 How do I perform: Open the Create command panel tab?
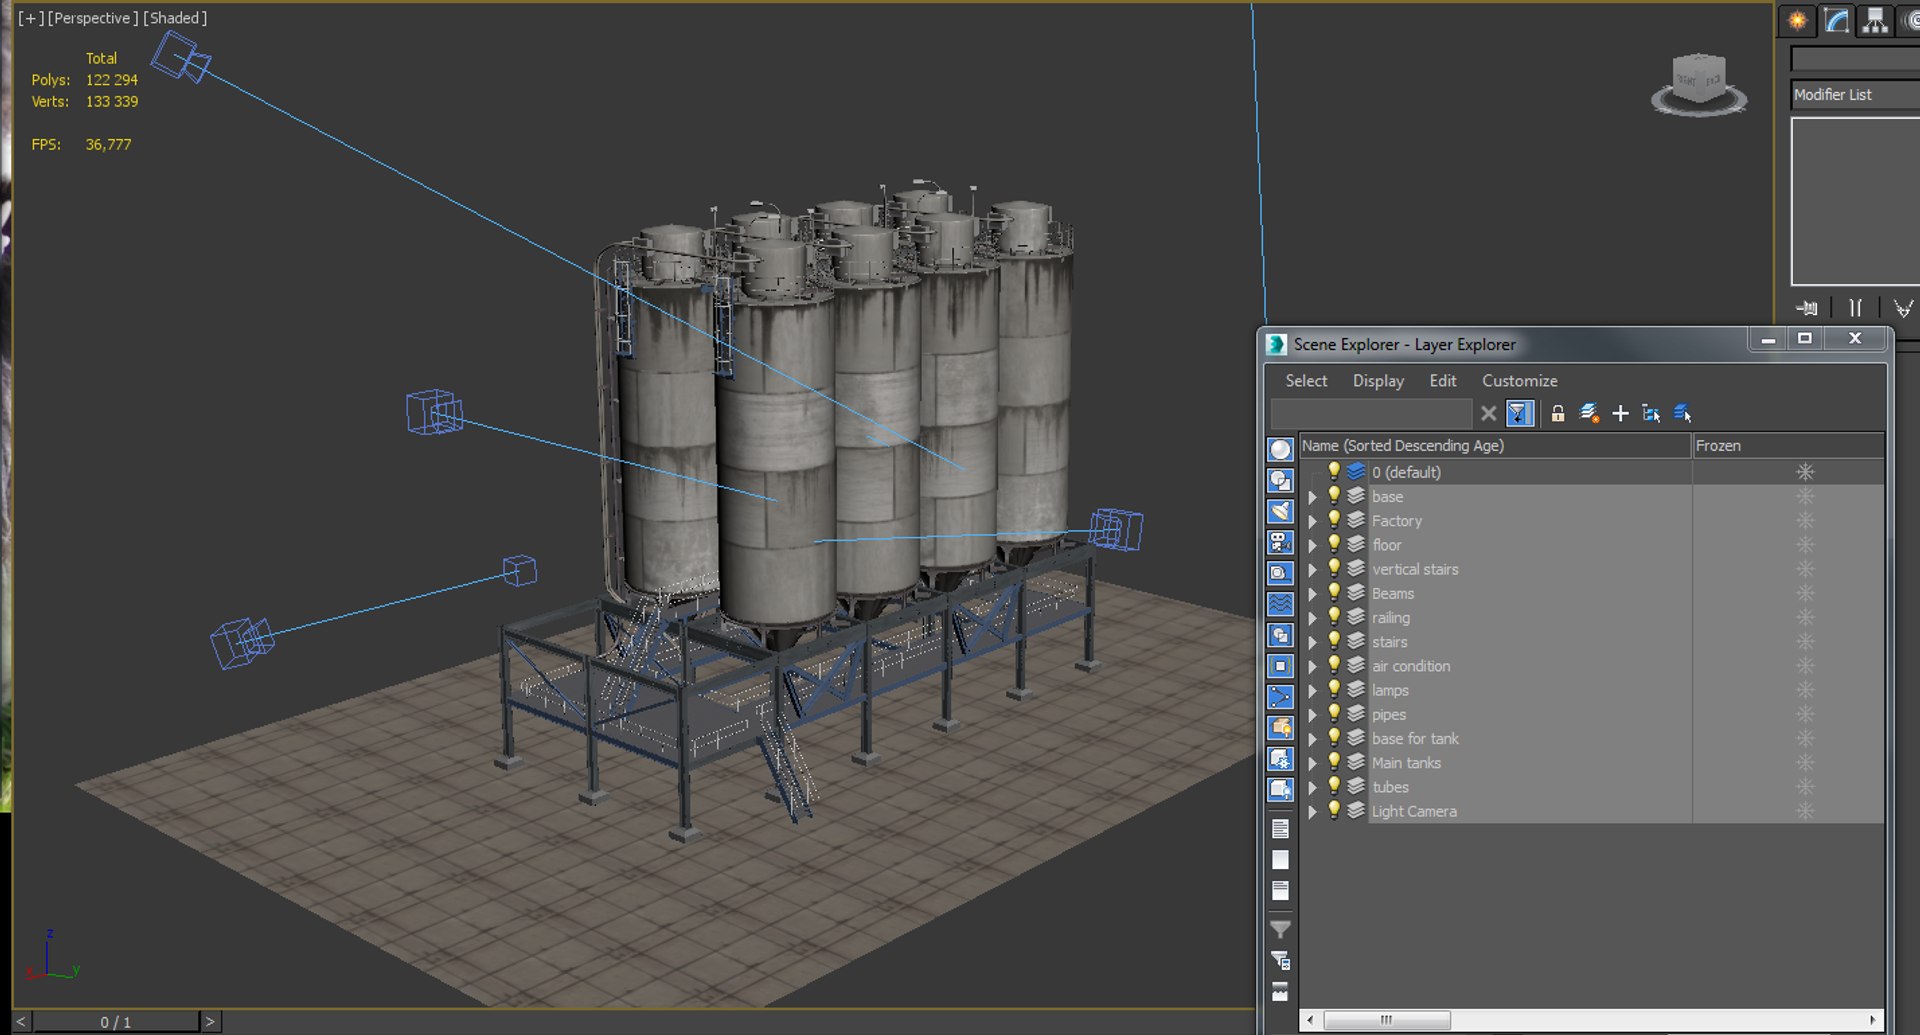tap(1797, 20)
